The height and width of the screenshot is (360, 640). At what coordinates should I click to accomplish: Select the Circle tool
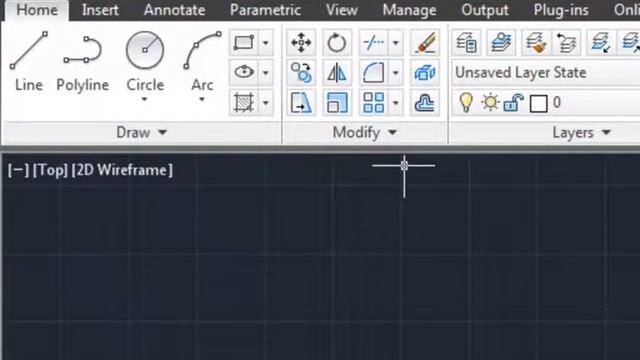145,61
